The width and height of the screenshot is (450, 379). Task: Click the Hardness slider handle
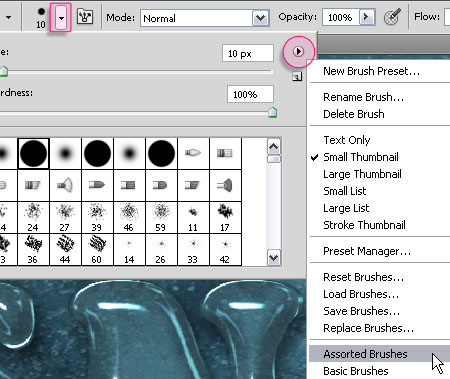272,113
